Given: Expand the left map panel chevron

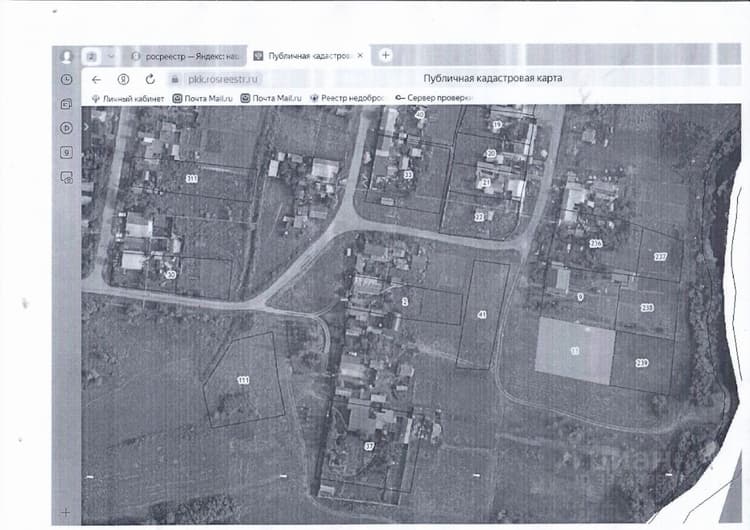Looking at the screenshot, I should 86,127.
